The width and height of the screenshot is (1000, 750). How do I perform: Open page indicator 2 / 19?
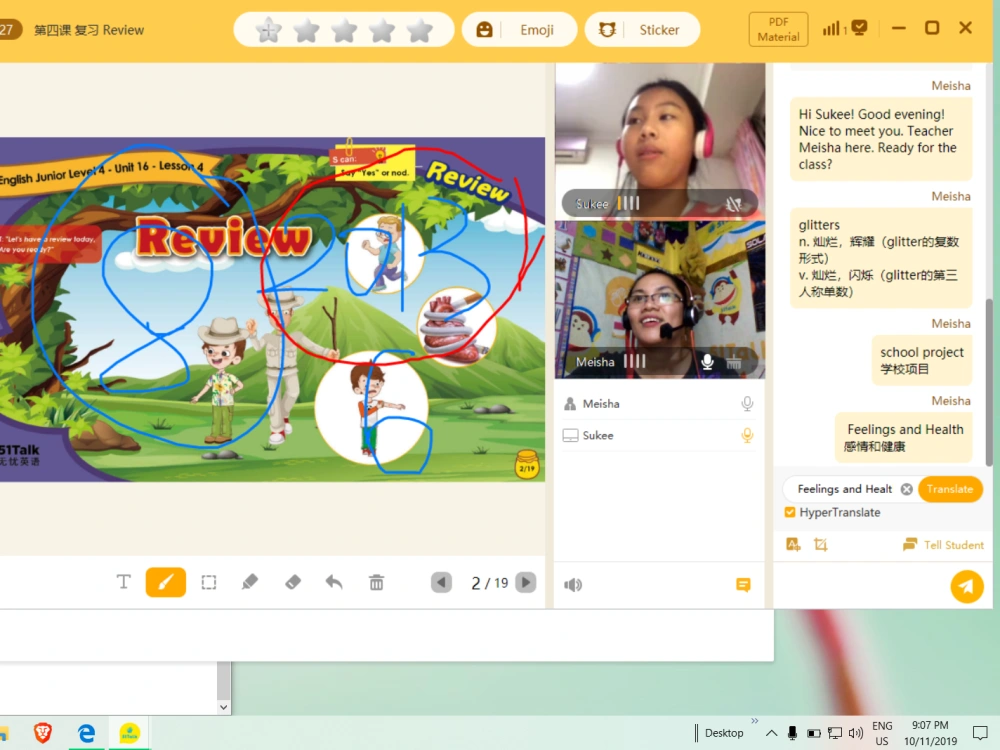pyautogui.click(x=489, y=583)
